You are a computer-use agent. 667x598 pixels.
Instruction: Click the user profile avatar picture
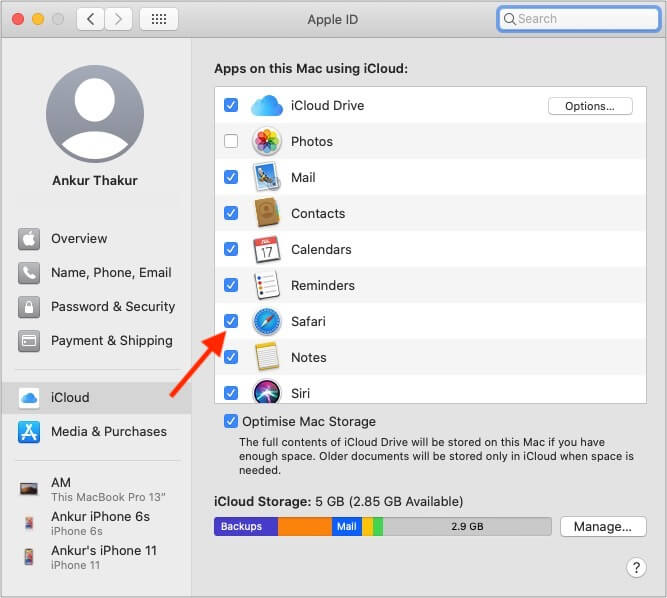(x=95, y=114)
